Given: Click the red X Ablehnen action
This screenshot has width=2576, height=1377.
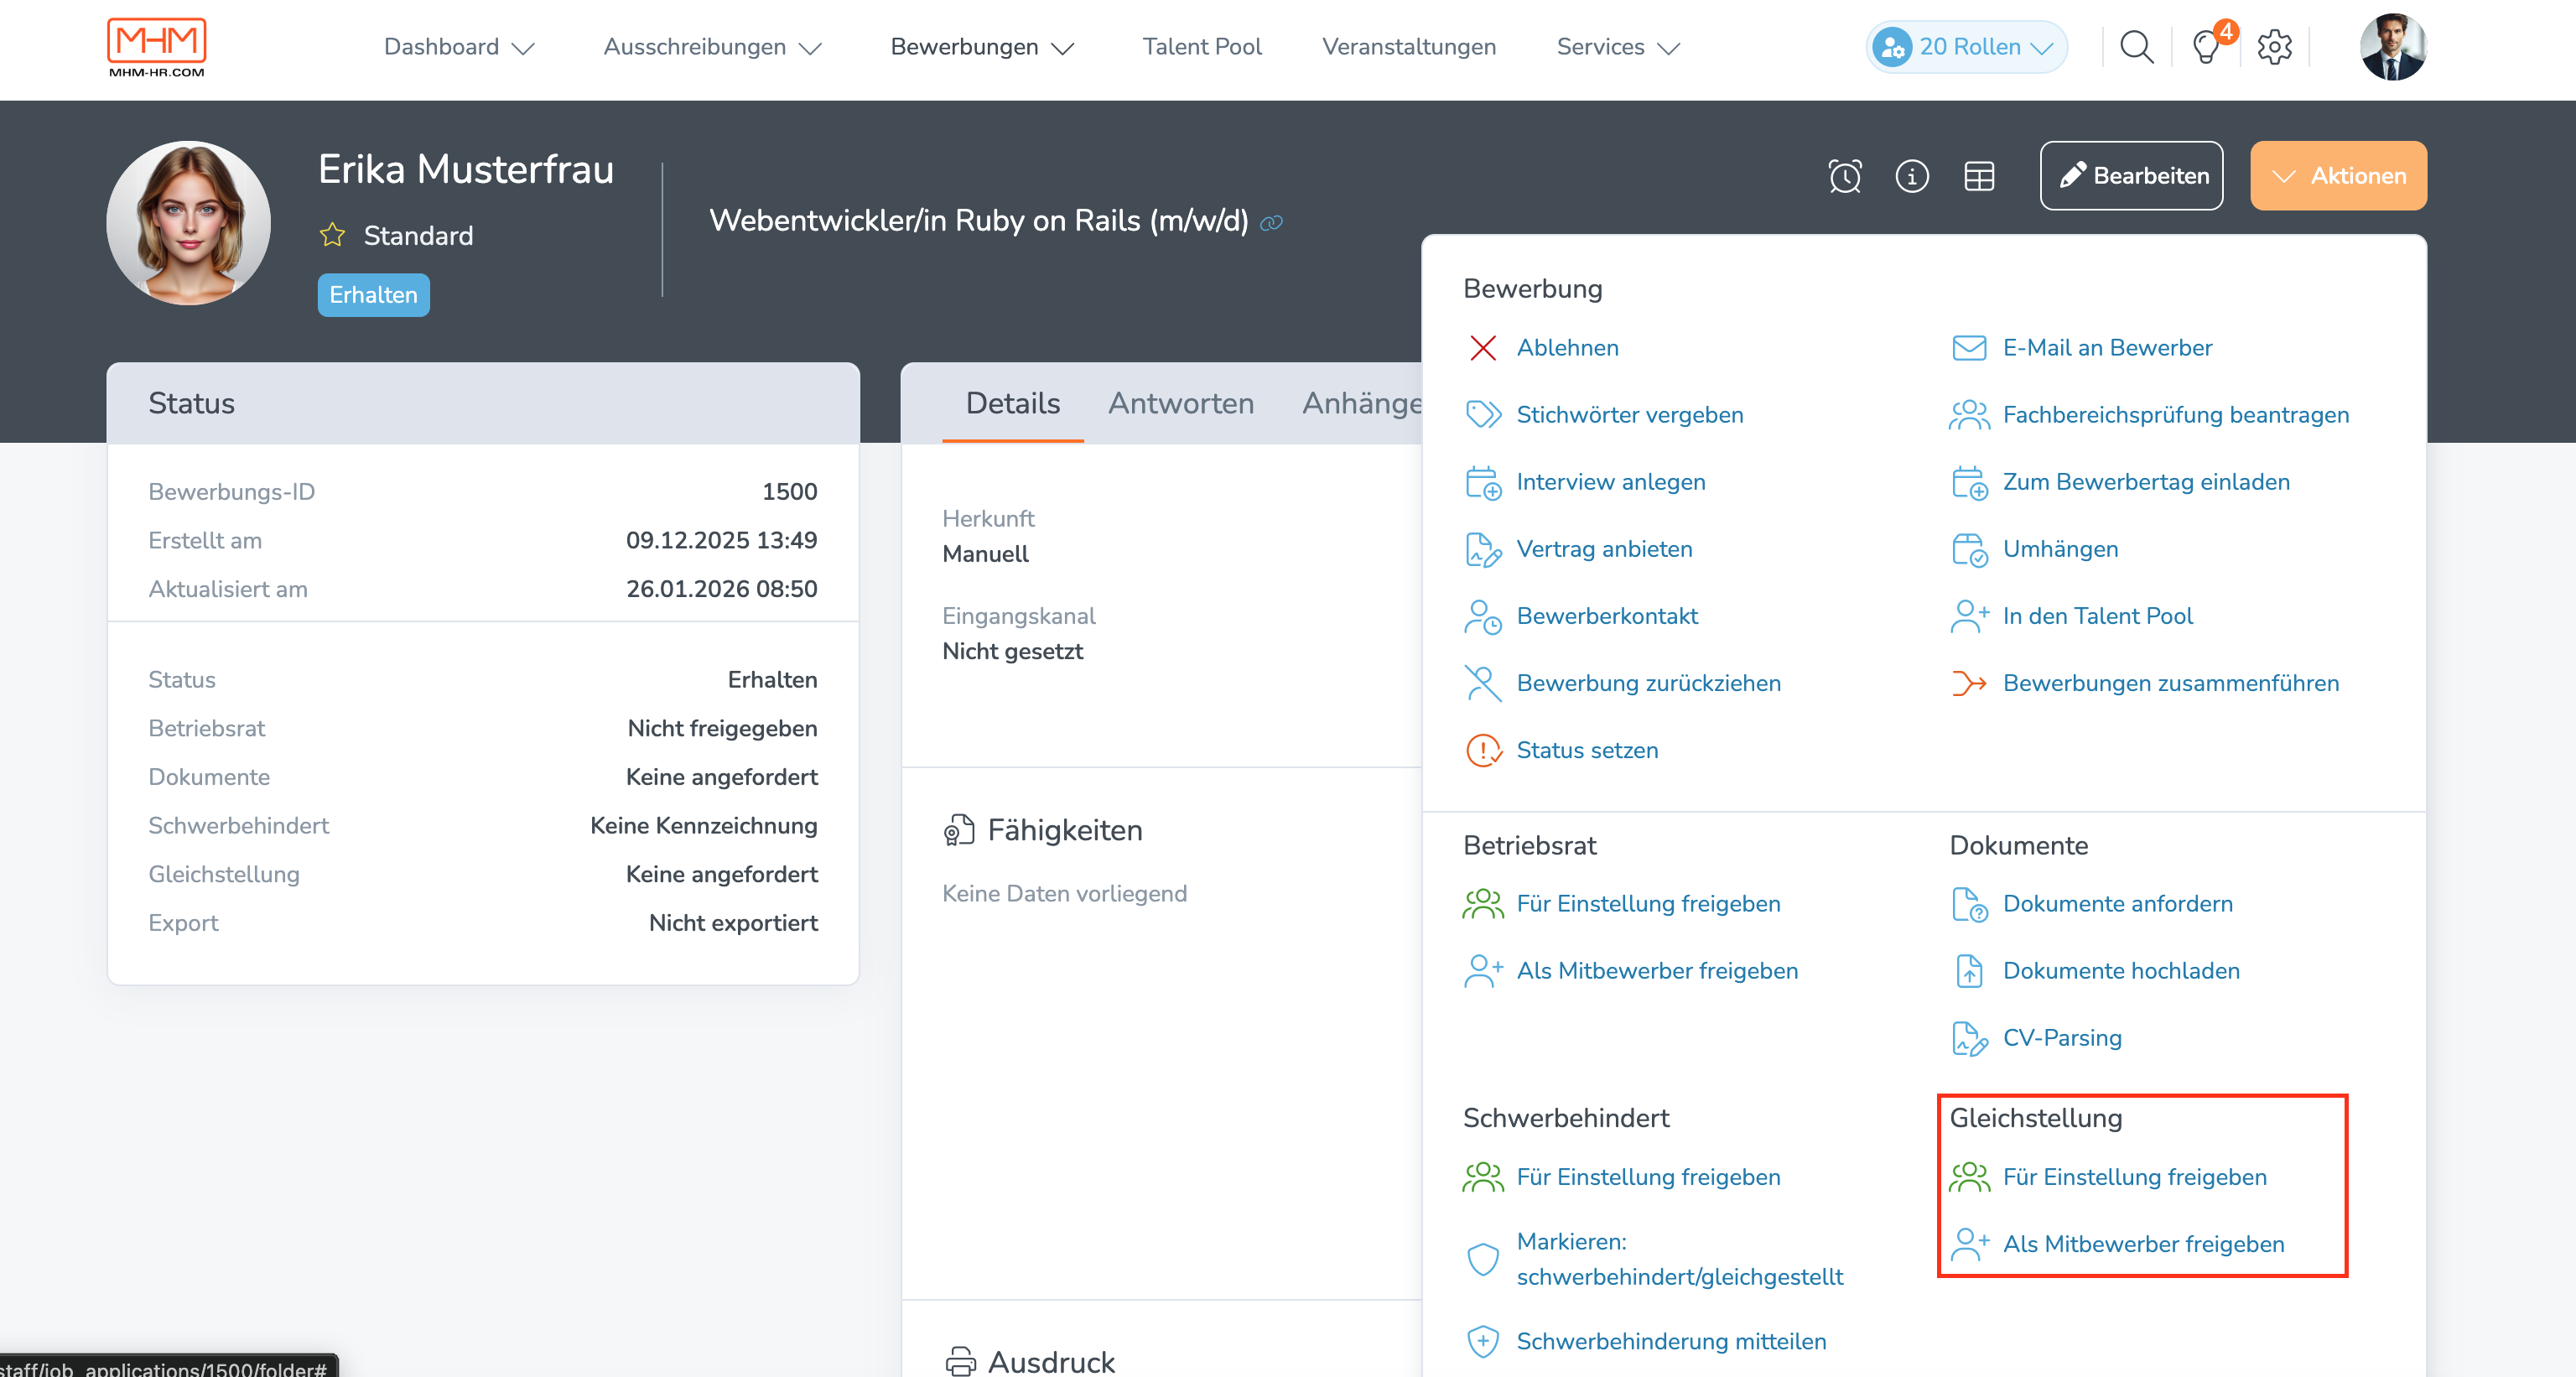Looking at the screenshot, I should [1483, 348].
